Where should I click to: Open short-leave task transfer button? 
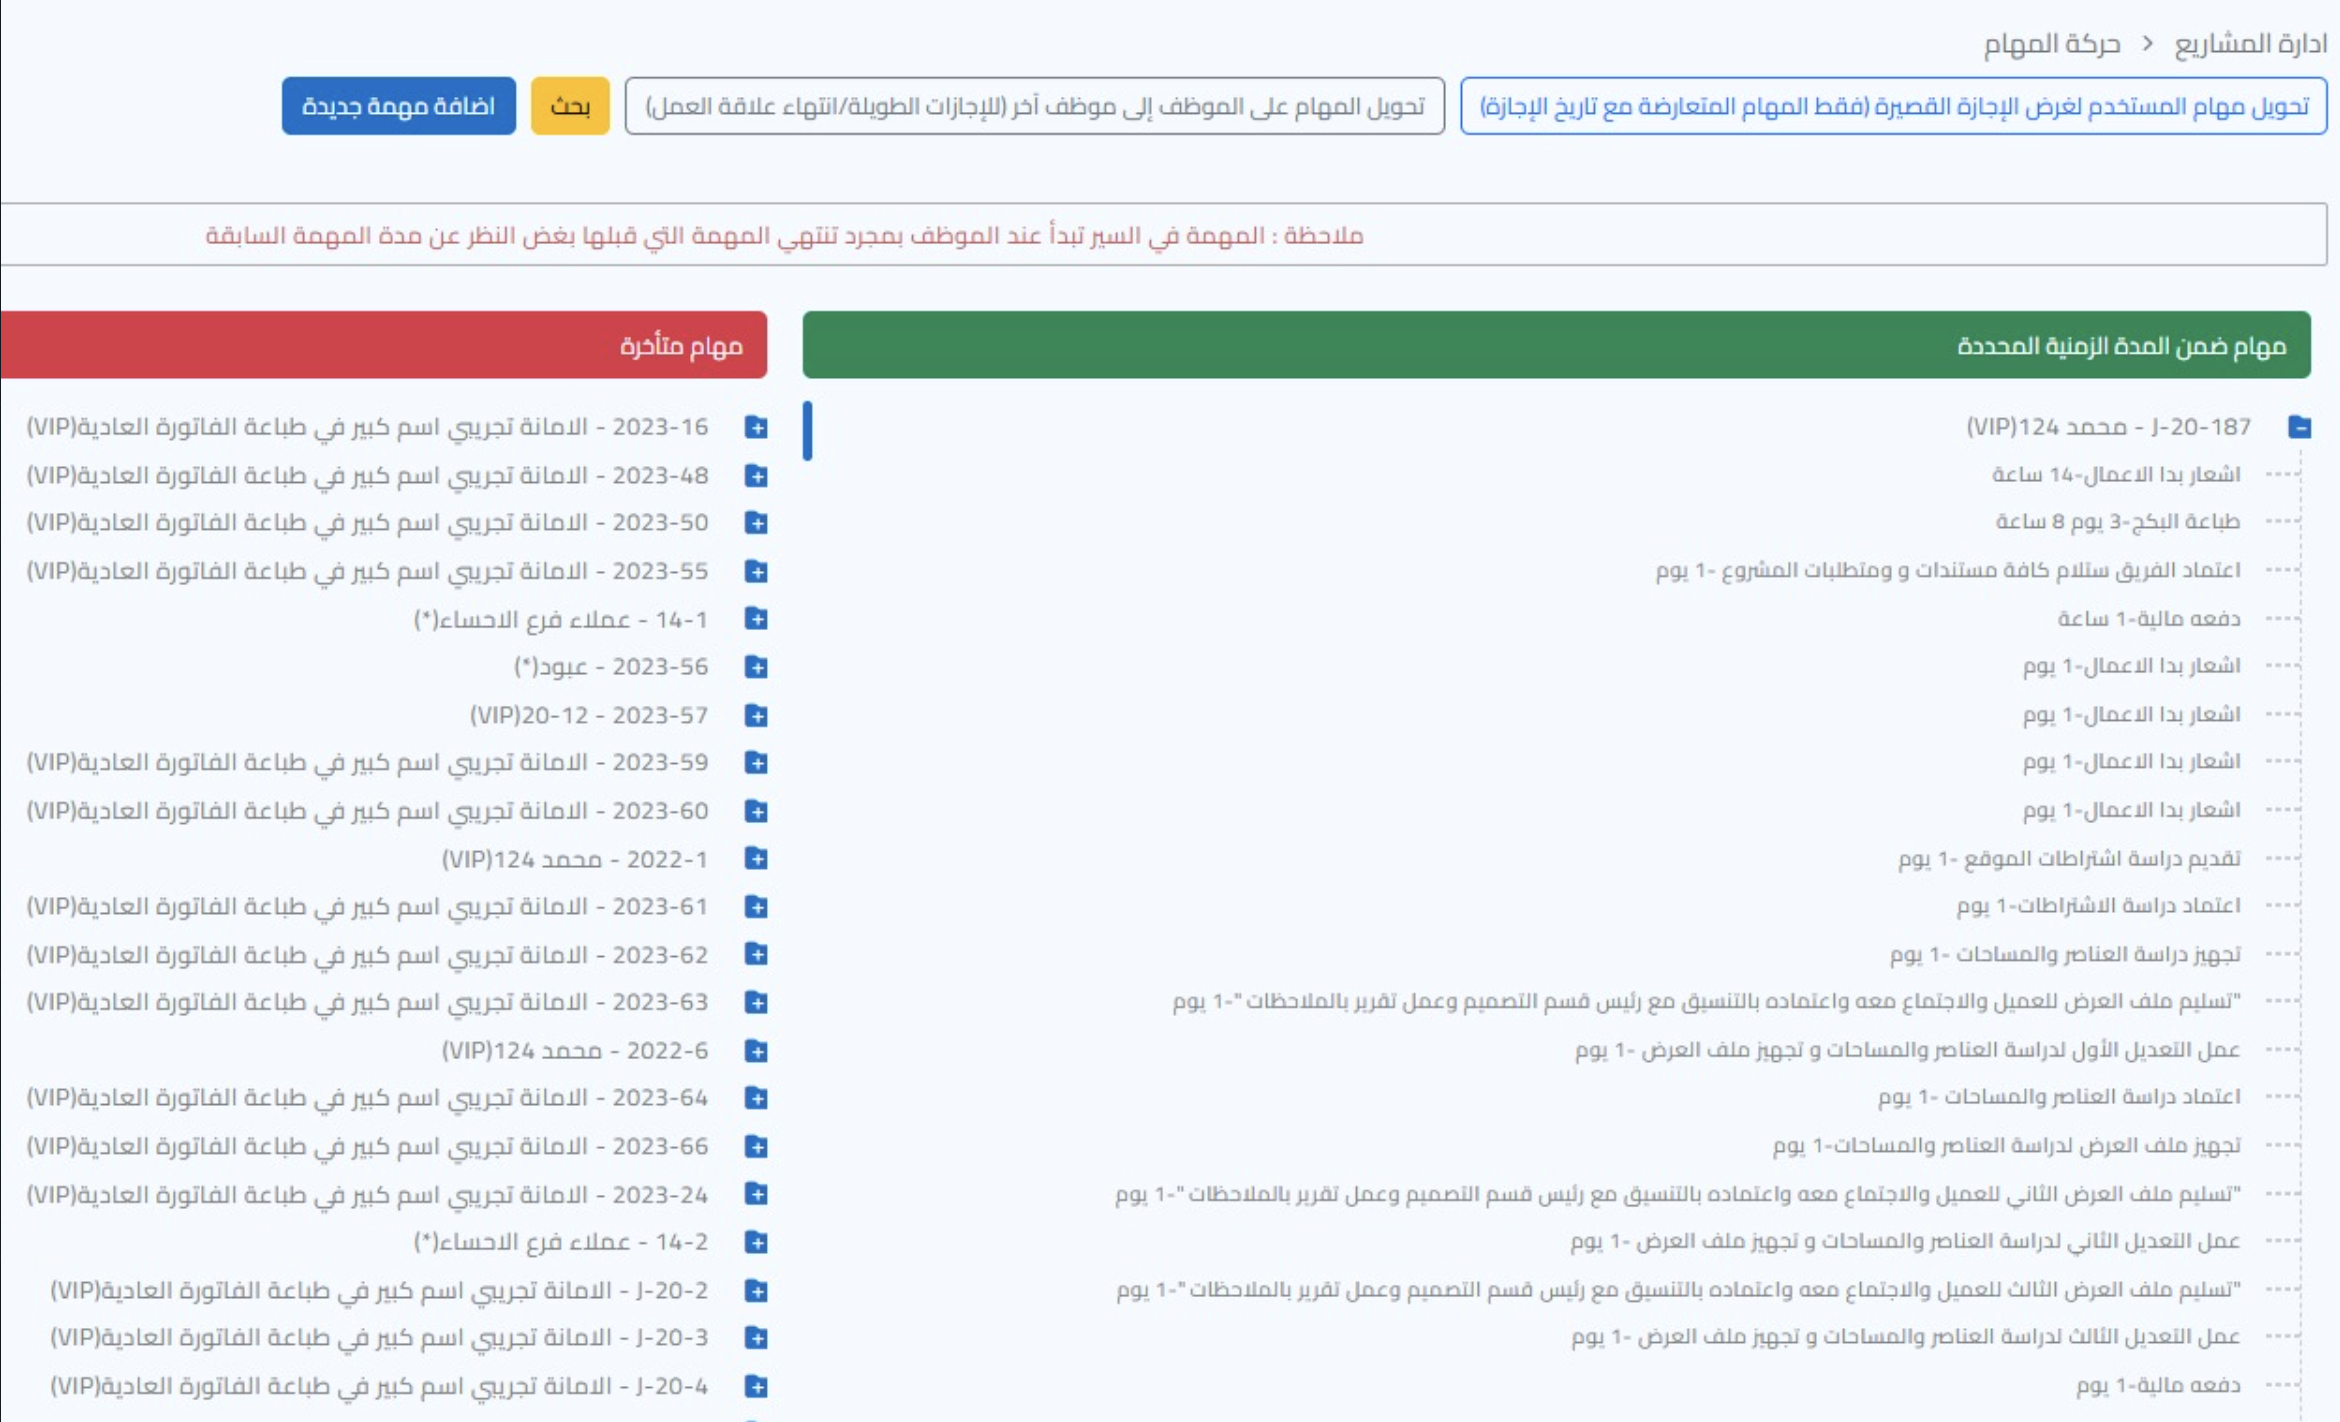(x=1893, y=106)
